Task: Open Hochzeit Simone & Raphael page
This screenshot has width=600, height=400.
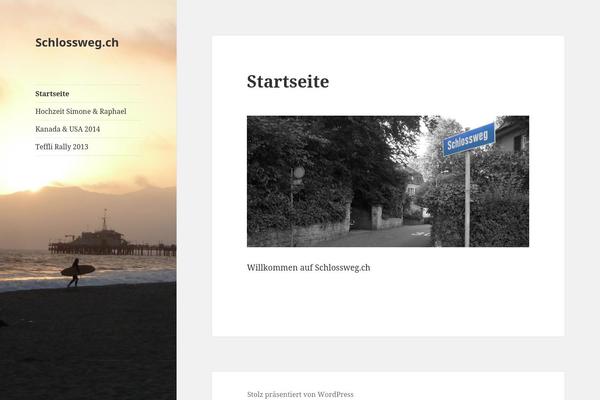Action: pyautogui.click(x=81, y=111)
